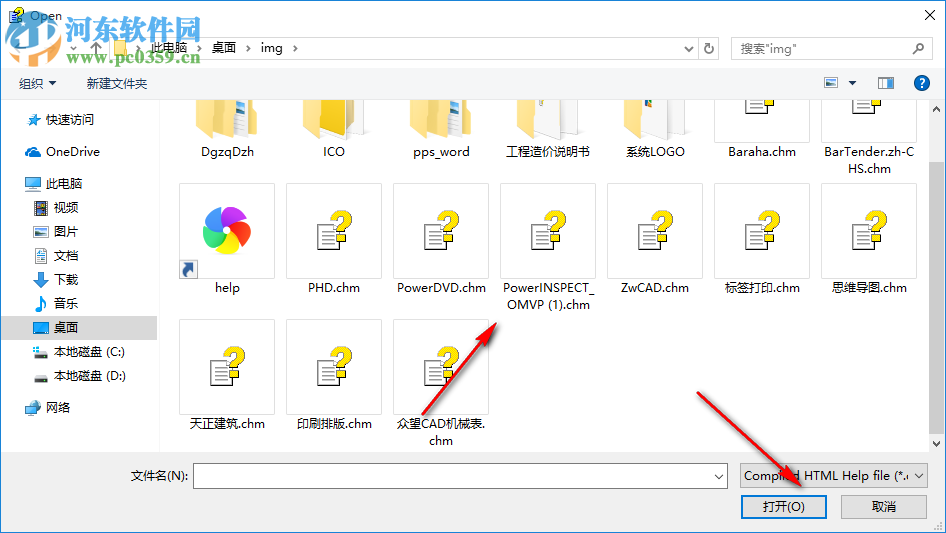This screenshot has width=946, height=533.
Task: Select the PowerDVD.chm file icon
Action: click(441, 231)
